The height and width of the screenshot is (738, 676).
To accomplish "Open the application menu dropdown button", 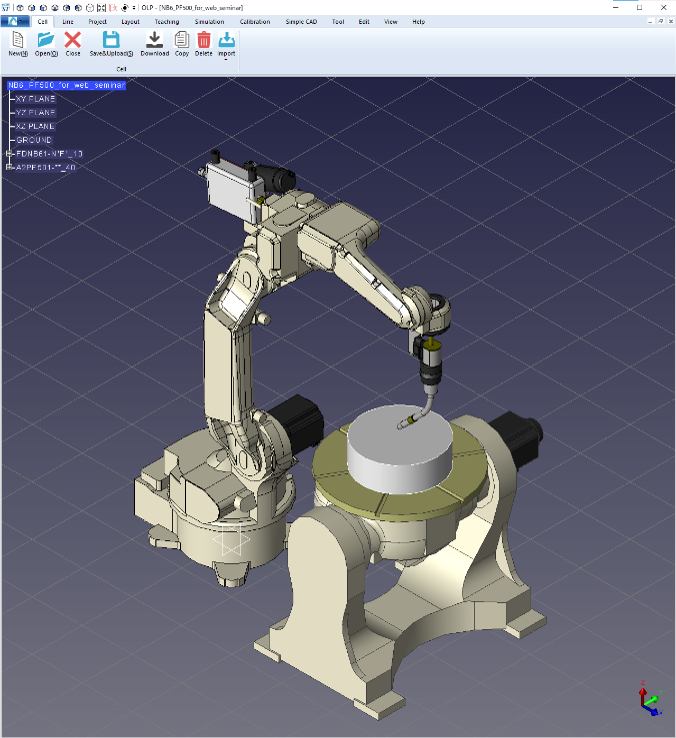I will pyautogui.click(x=16, y=21).
